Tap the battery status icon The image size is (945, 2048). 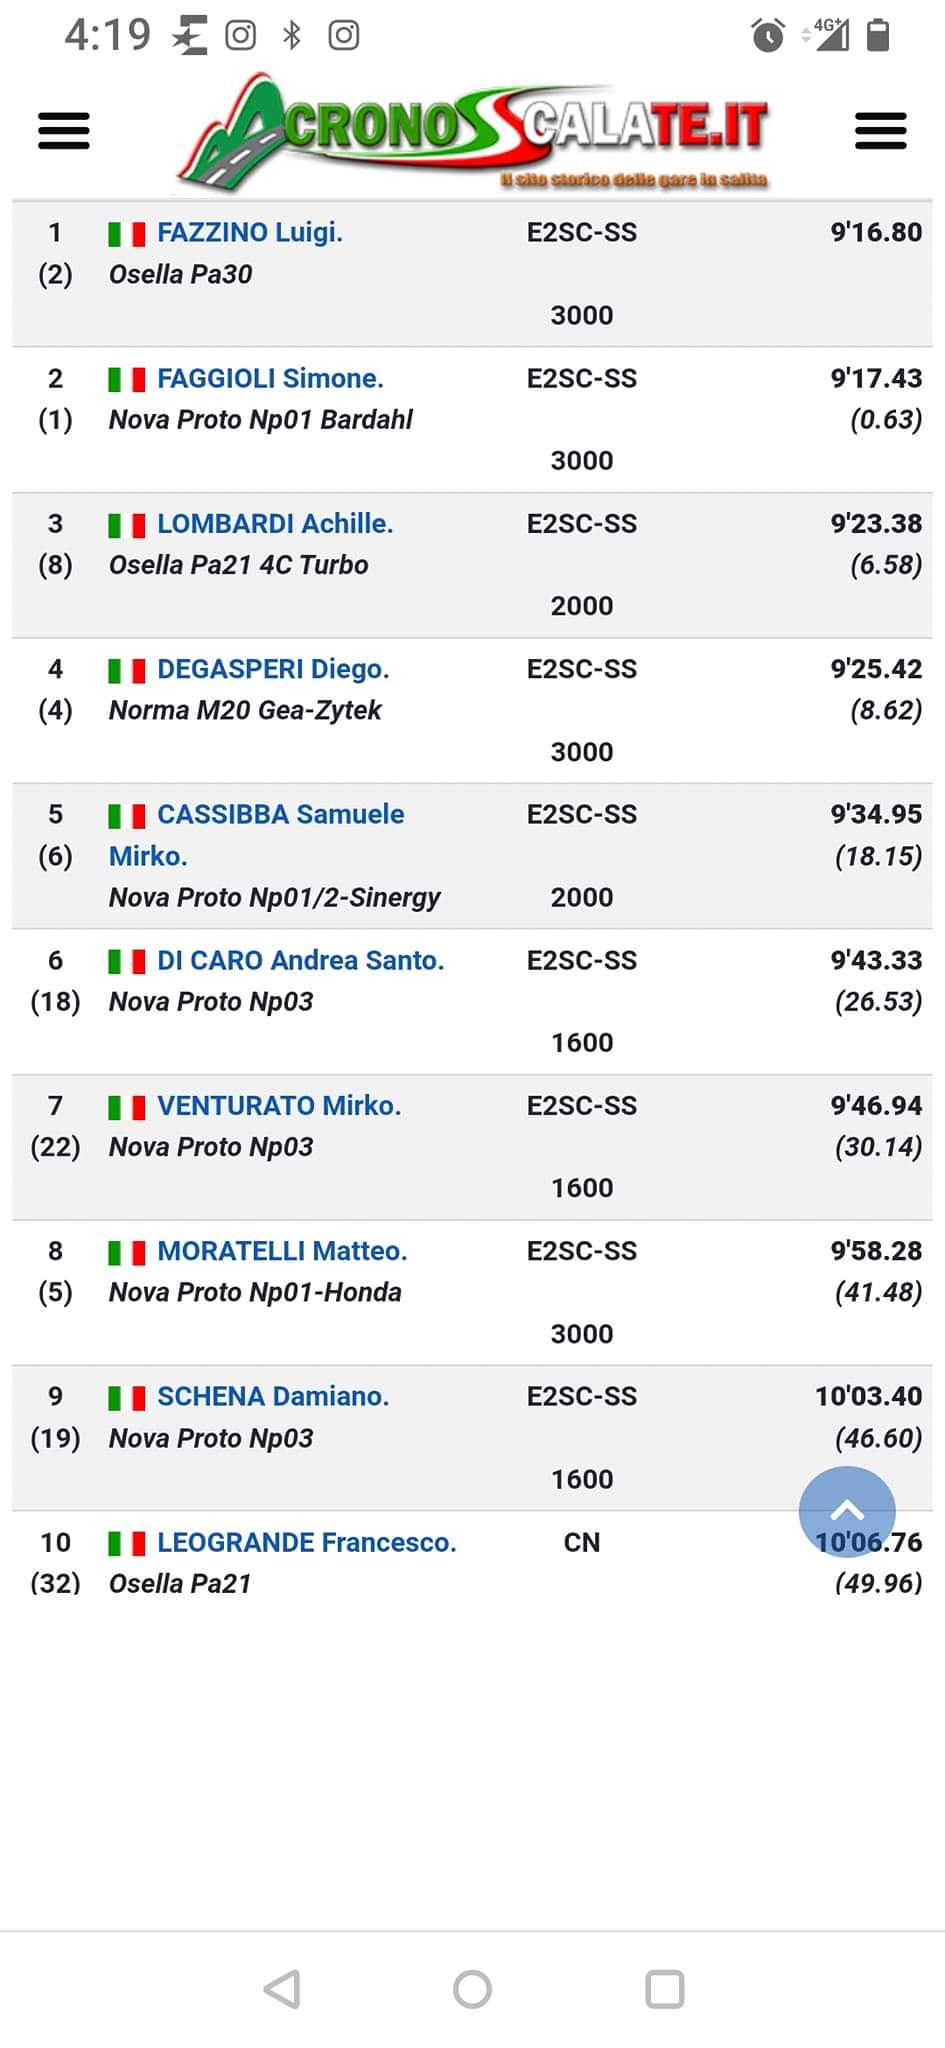878,35
